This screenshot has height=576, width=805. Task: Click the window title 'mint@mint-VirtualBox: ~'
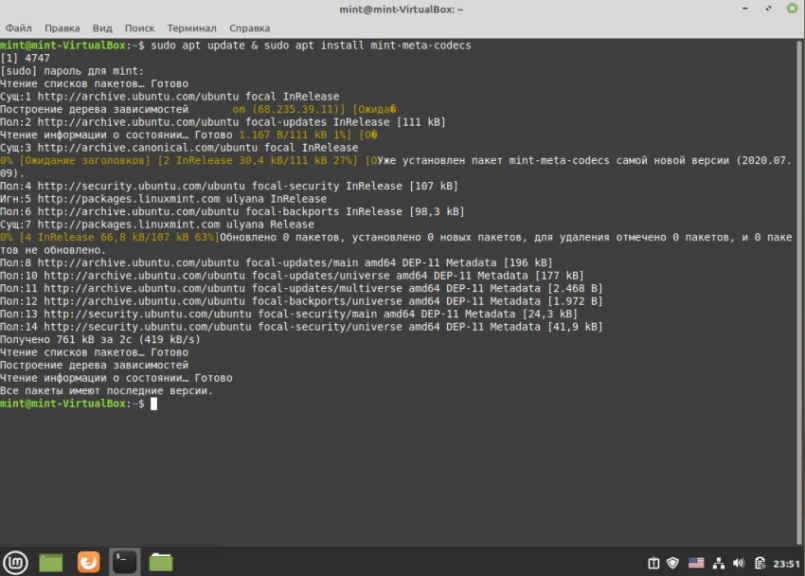tap(401, 9)
